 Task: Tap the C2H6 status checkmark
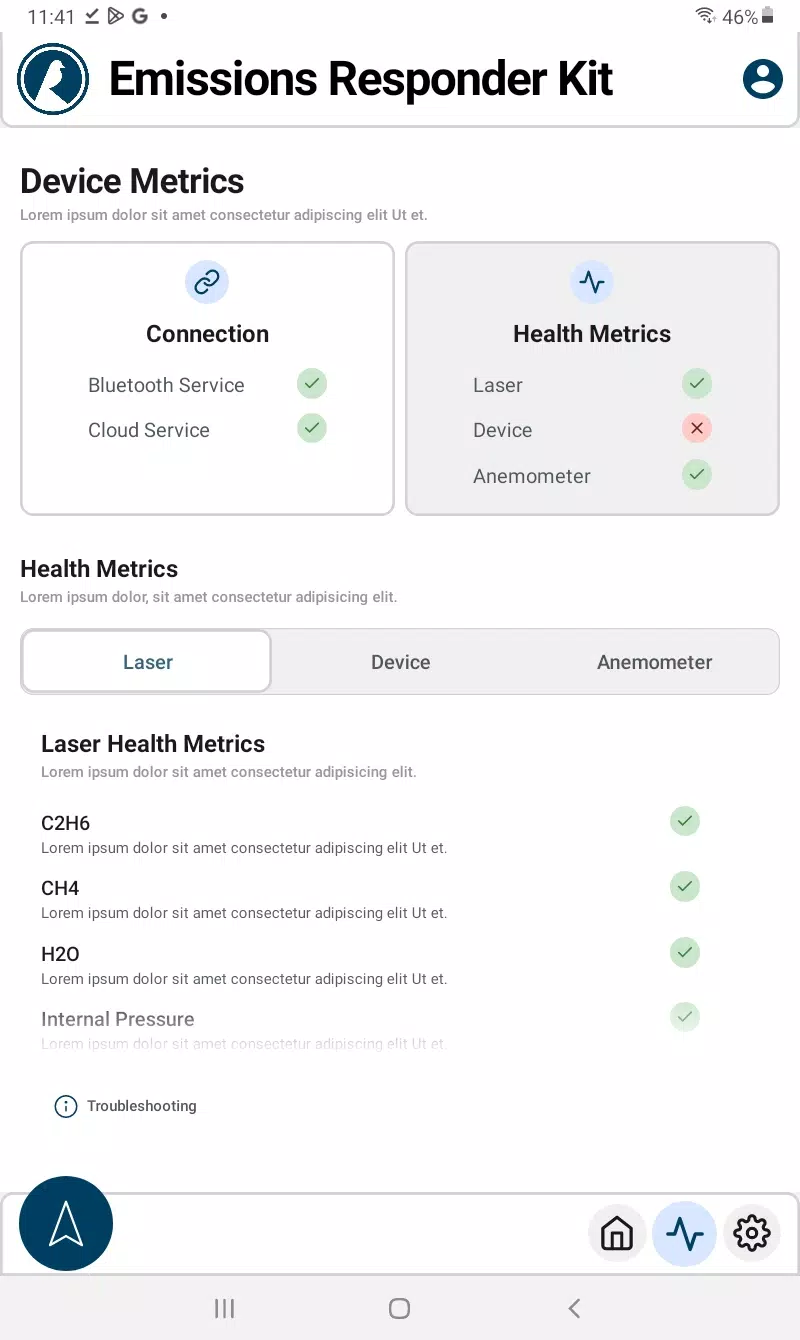(x=685, y=821)
